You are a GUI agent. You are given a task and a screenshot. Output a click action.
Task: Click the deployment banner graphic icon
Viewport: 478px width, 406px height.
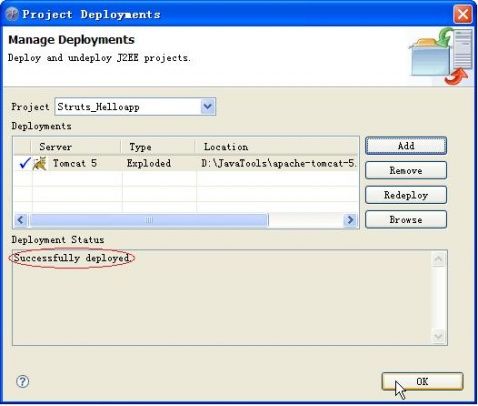tap(442, 56)
